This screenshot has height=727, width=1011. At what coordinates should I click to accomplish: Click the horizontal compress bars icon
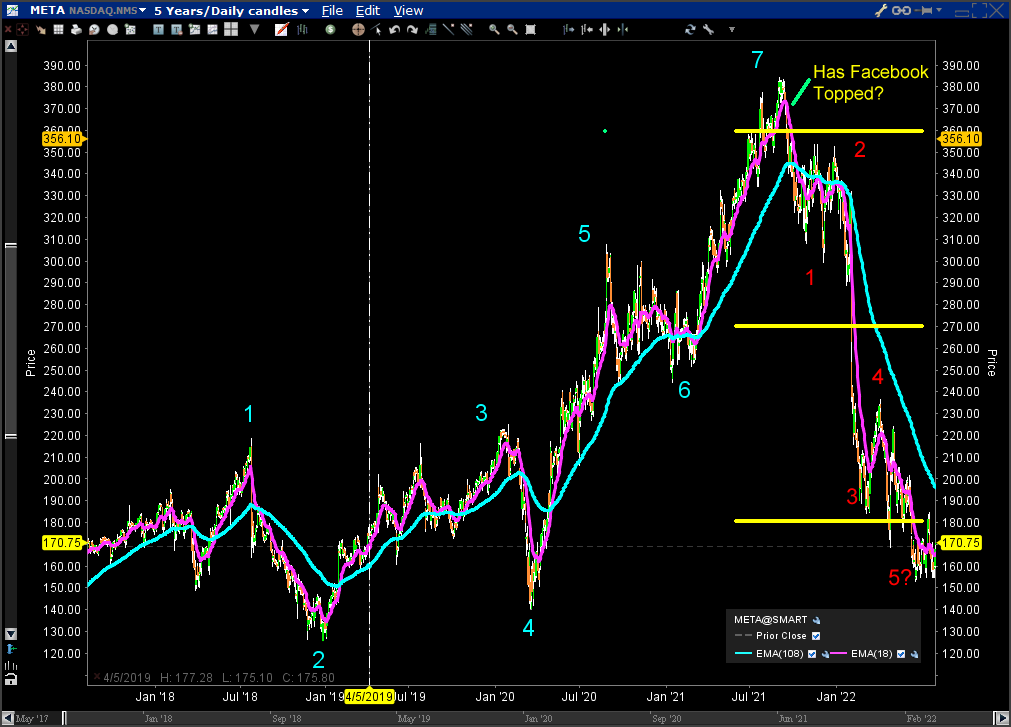point(622,30)
